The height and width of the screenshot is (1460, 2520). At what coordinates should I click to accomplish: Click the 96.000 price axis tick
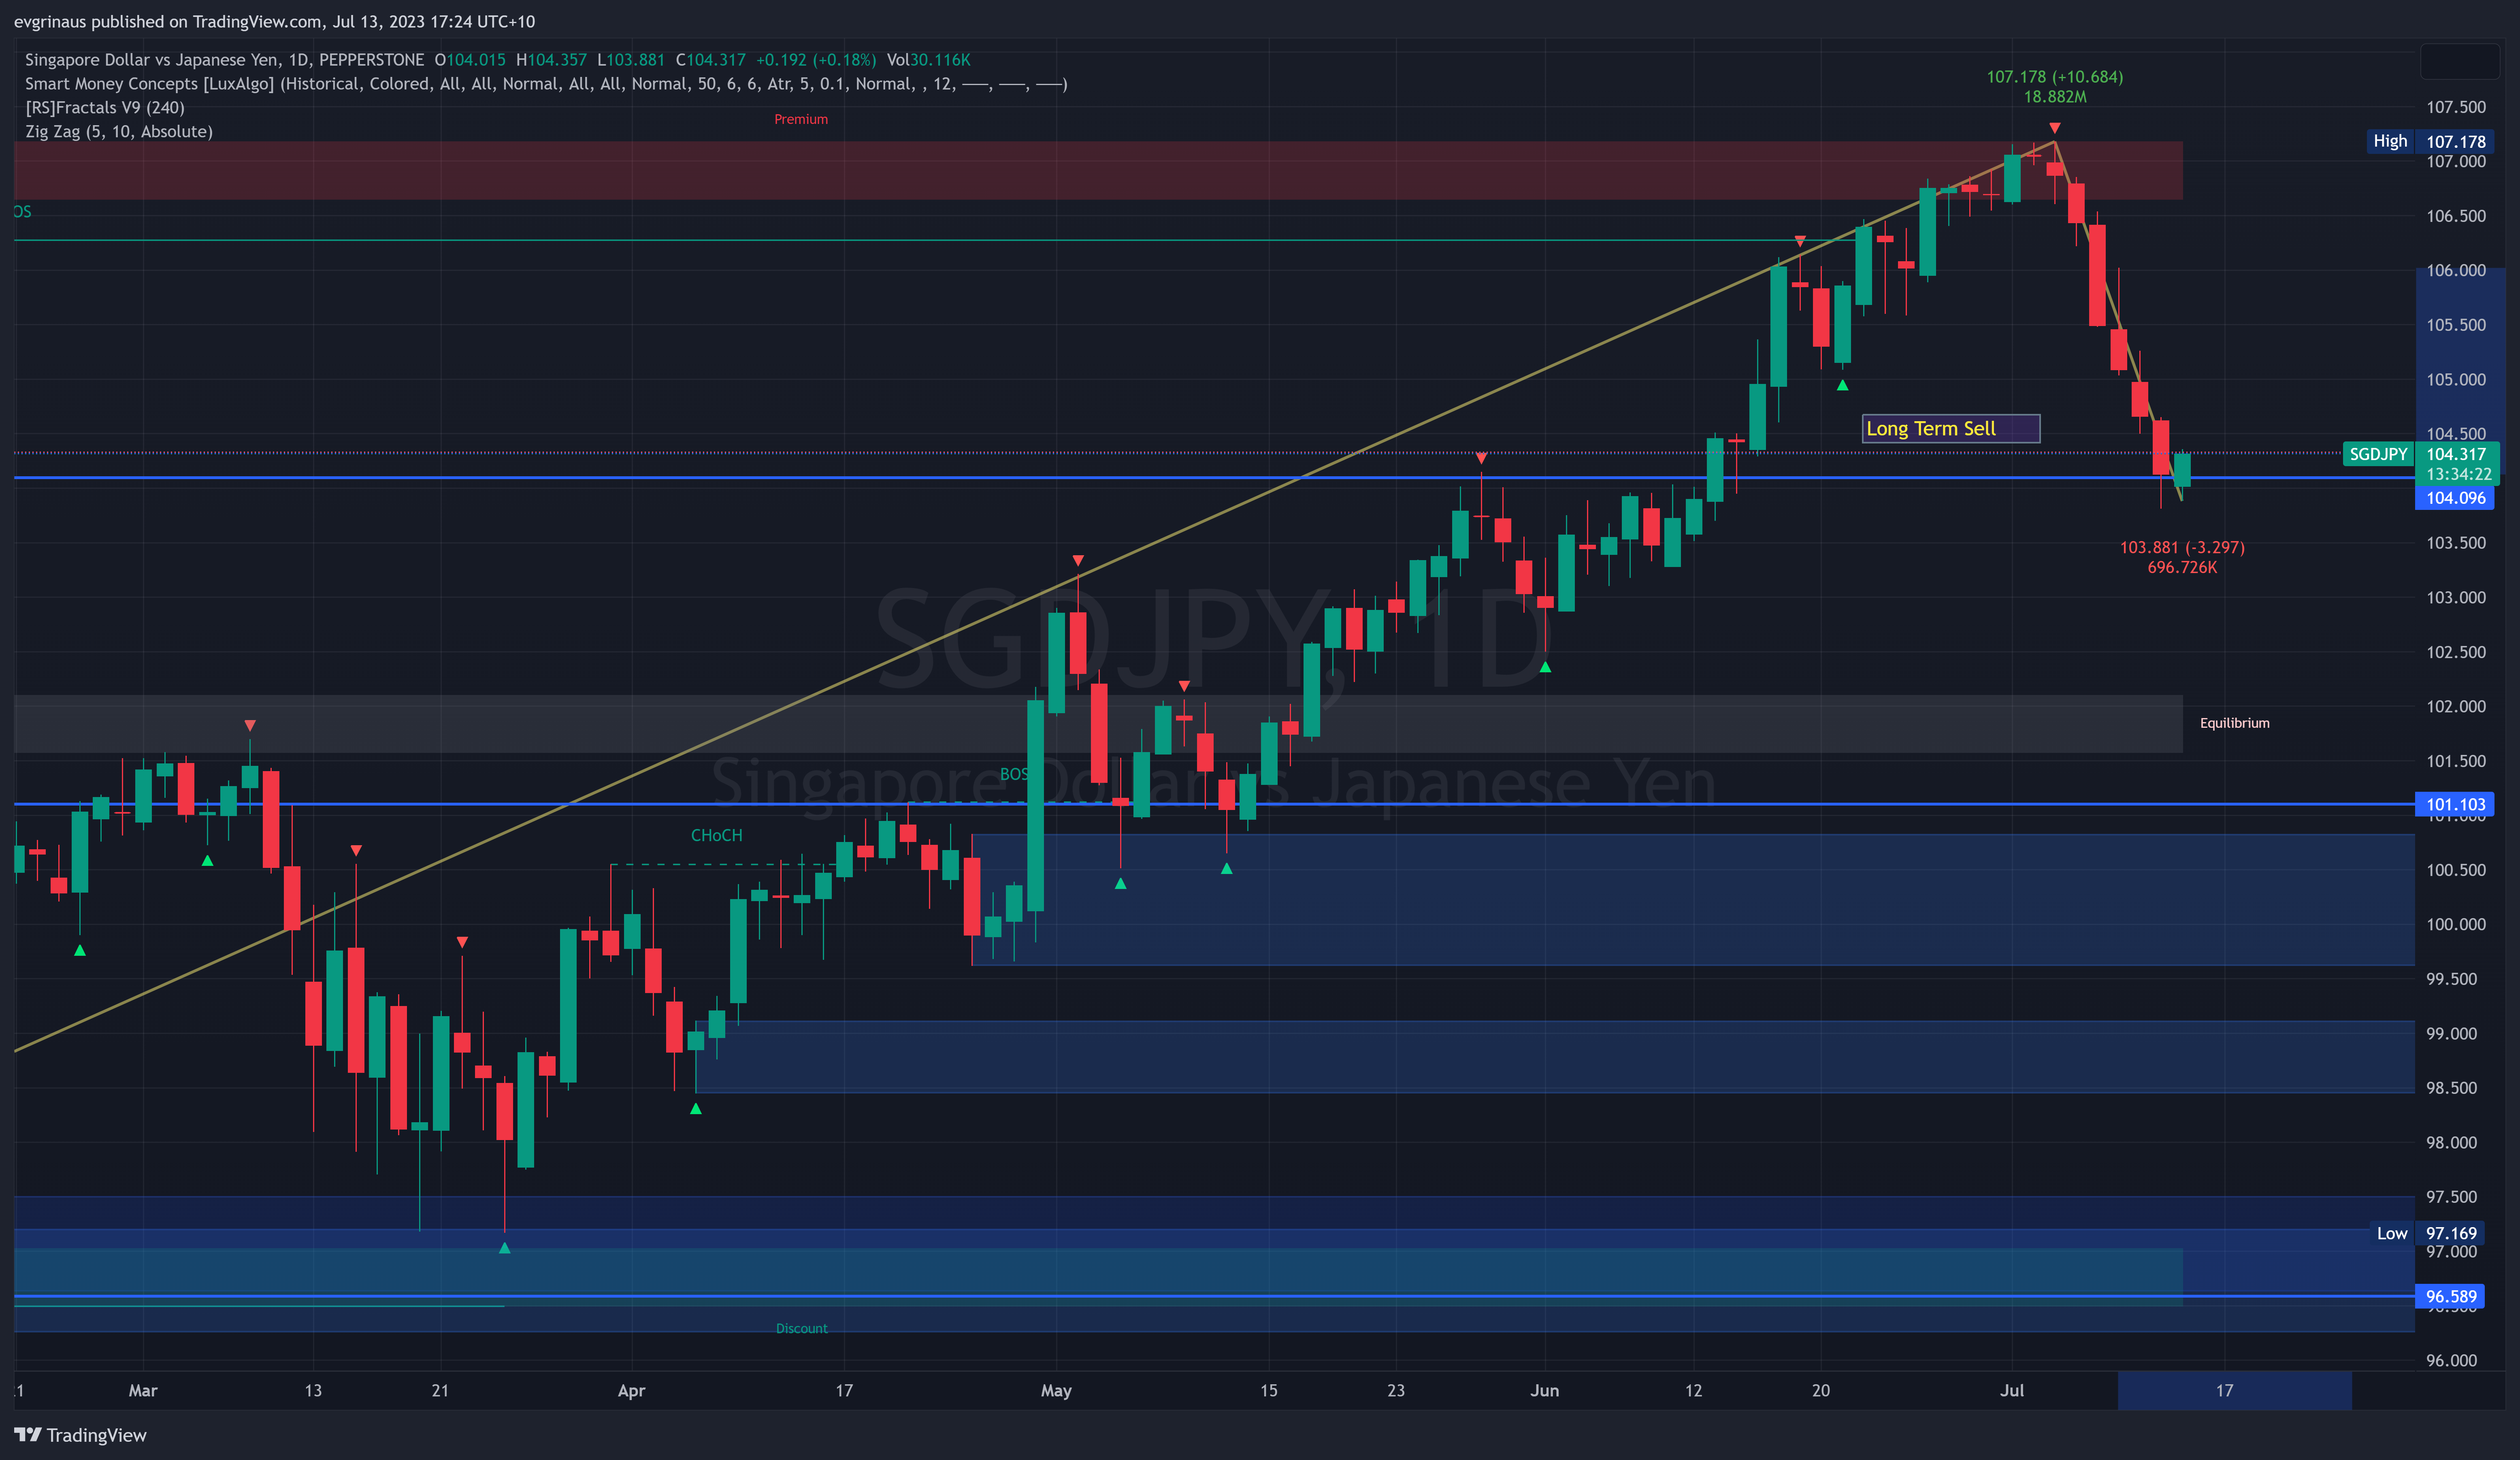point(2452,1361)
